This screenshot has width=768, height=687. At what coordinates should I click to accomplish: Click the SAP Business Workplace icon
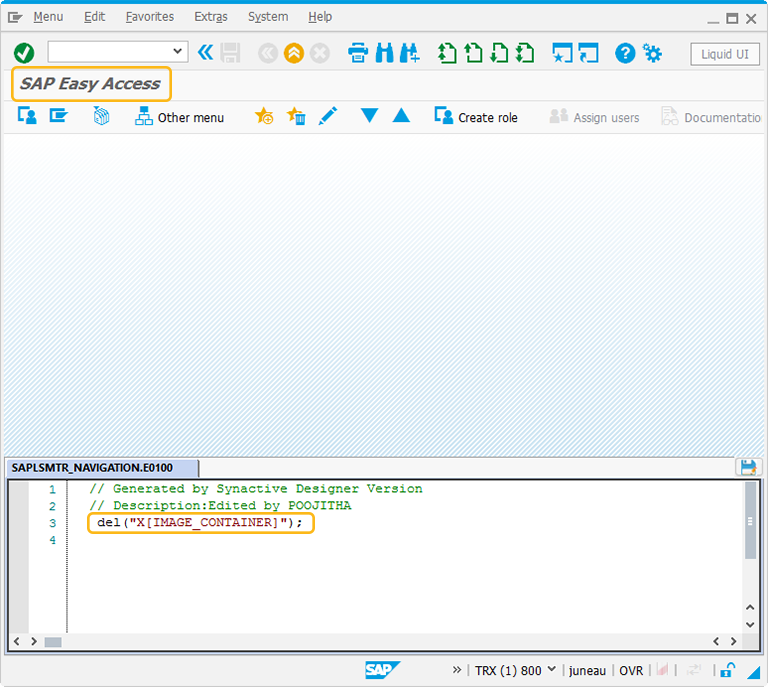pyautogui.click(x=101, y=116)
